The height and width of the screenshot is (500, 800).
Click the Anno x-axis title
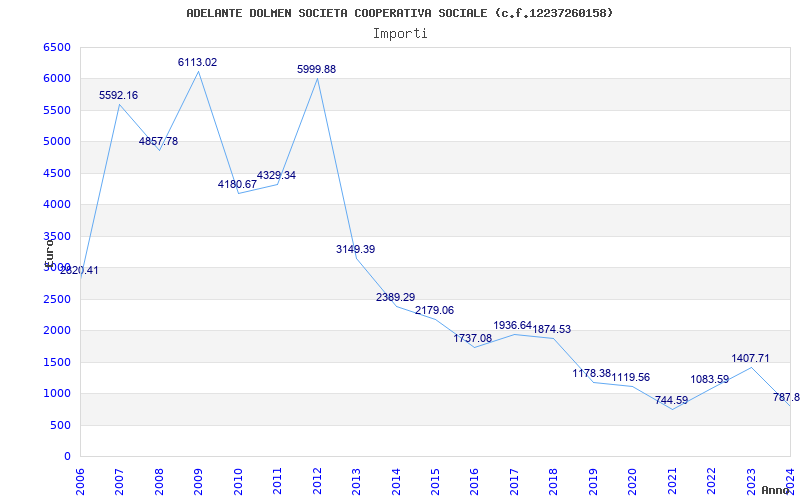tap(775, 490)
